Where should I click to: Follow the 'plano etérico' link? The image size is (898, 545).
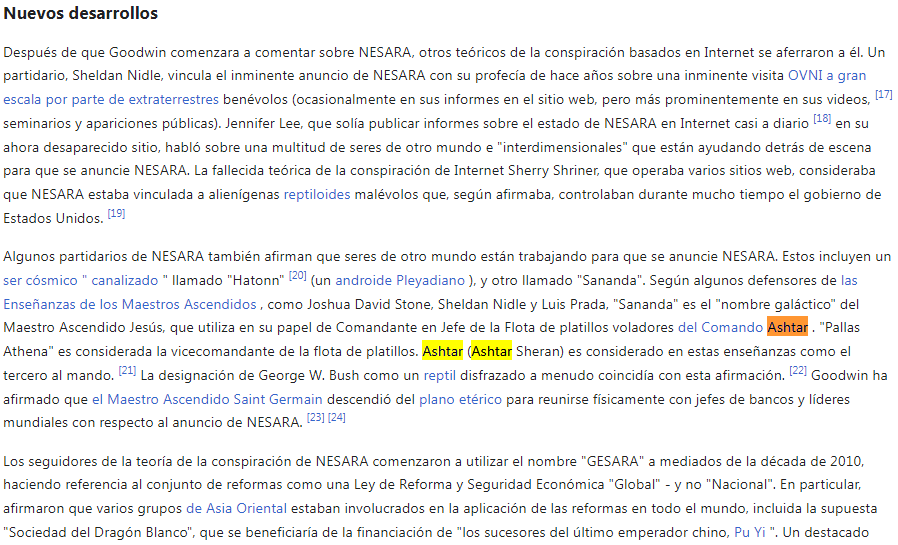pos(460,400)
